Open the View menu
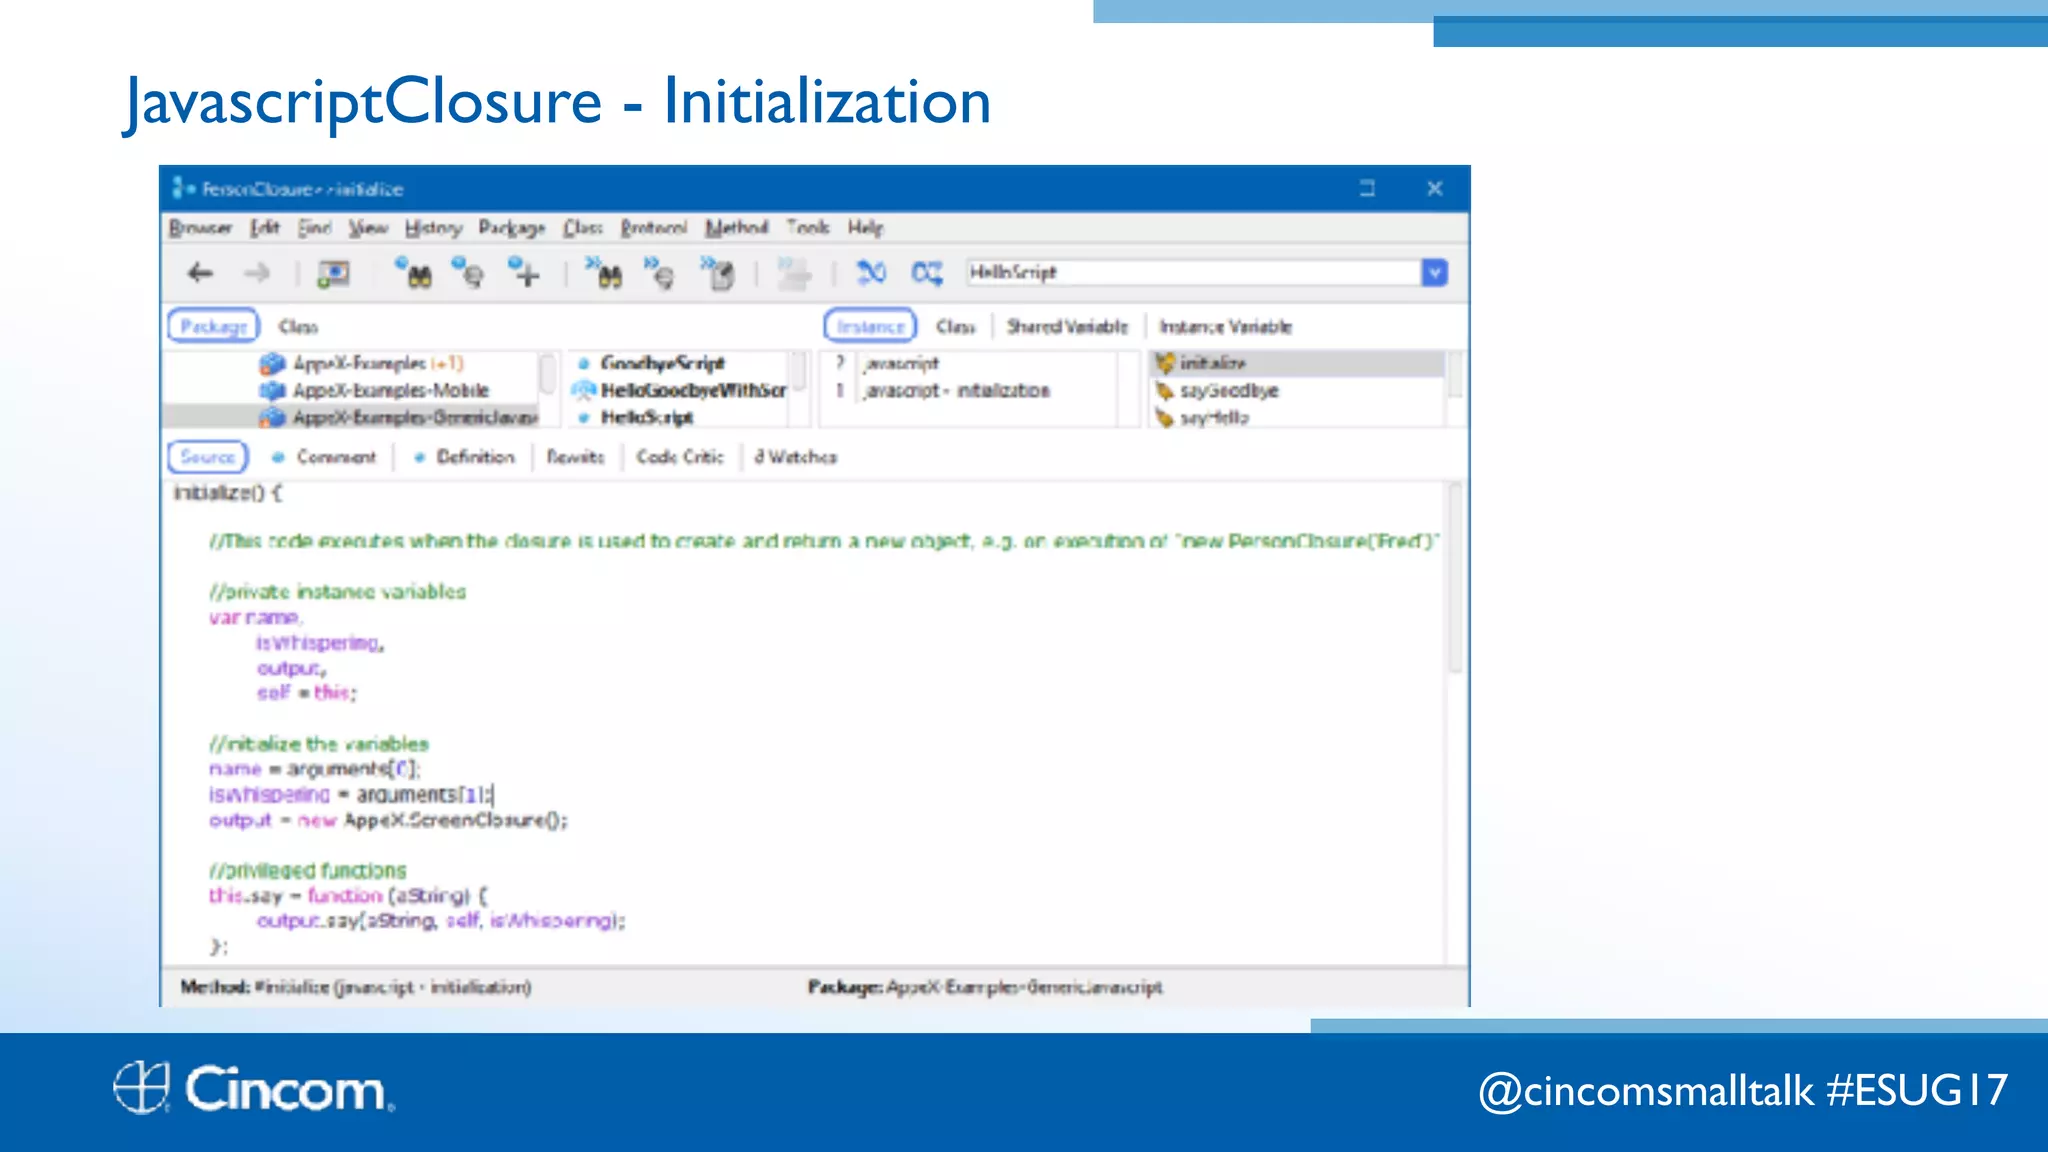This screenshot has height=1152, width=2048. [x=368, y=228]
